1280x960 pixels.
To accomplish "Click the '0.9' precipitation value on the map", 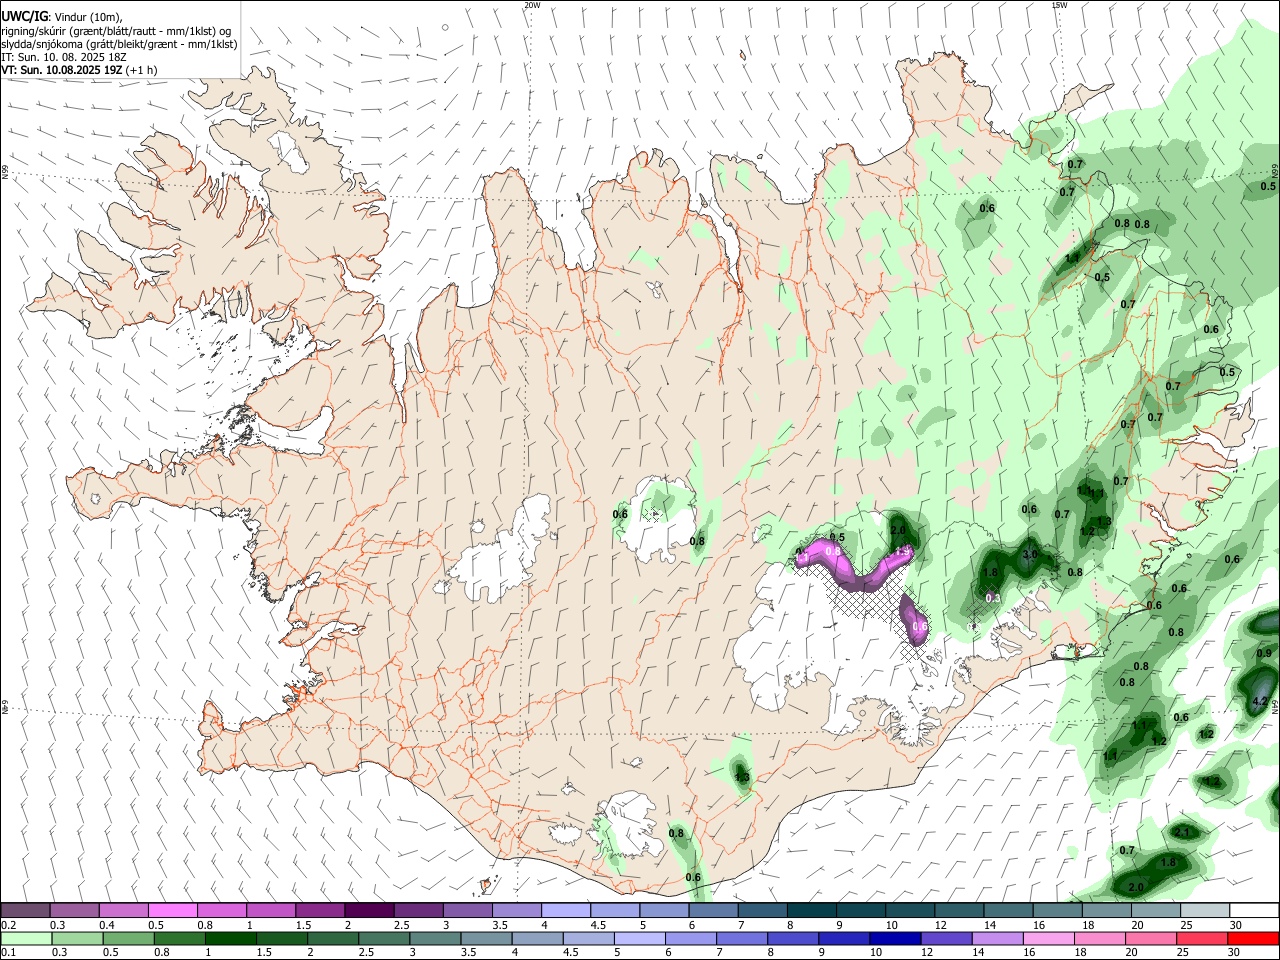I will (1264, 654).
